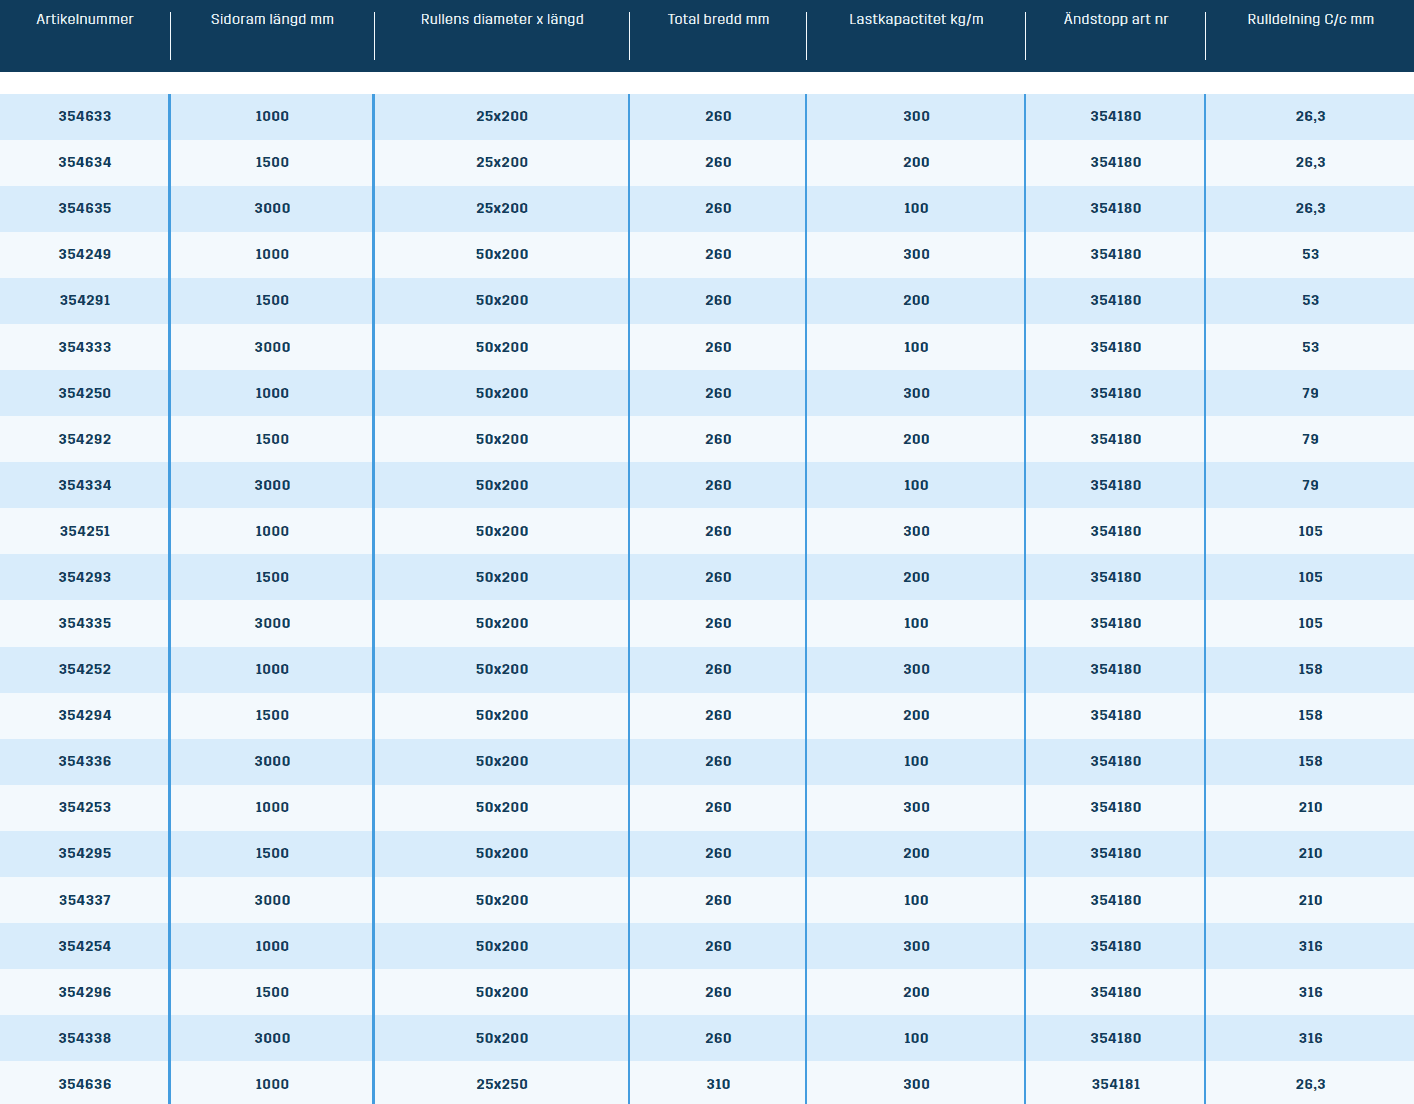
Task: Click the Artikelnummer column header
Action: (x=85, y=20)
